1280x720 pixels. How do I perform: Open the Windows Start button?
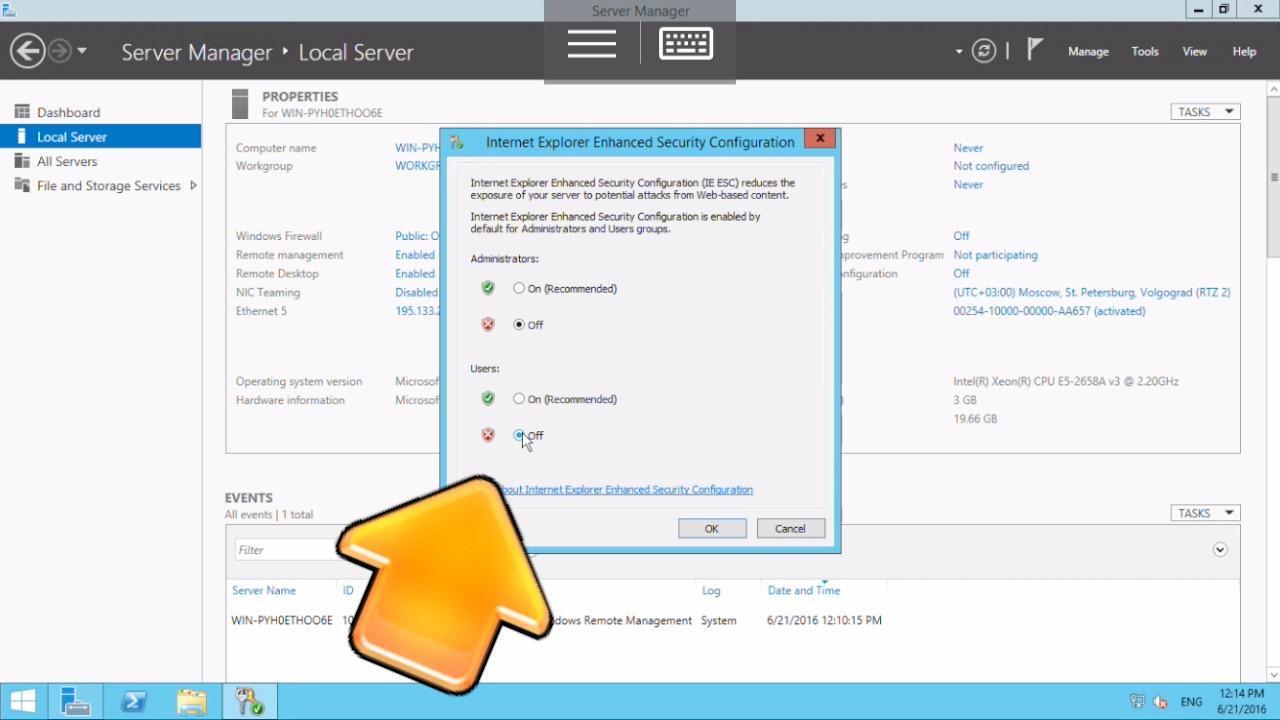pyautogui.click(x=24, y=701)
